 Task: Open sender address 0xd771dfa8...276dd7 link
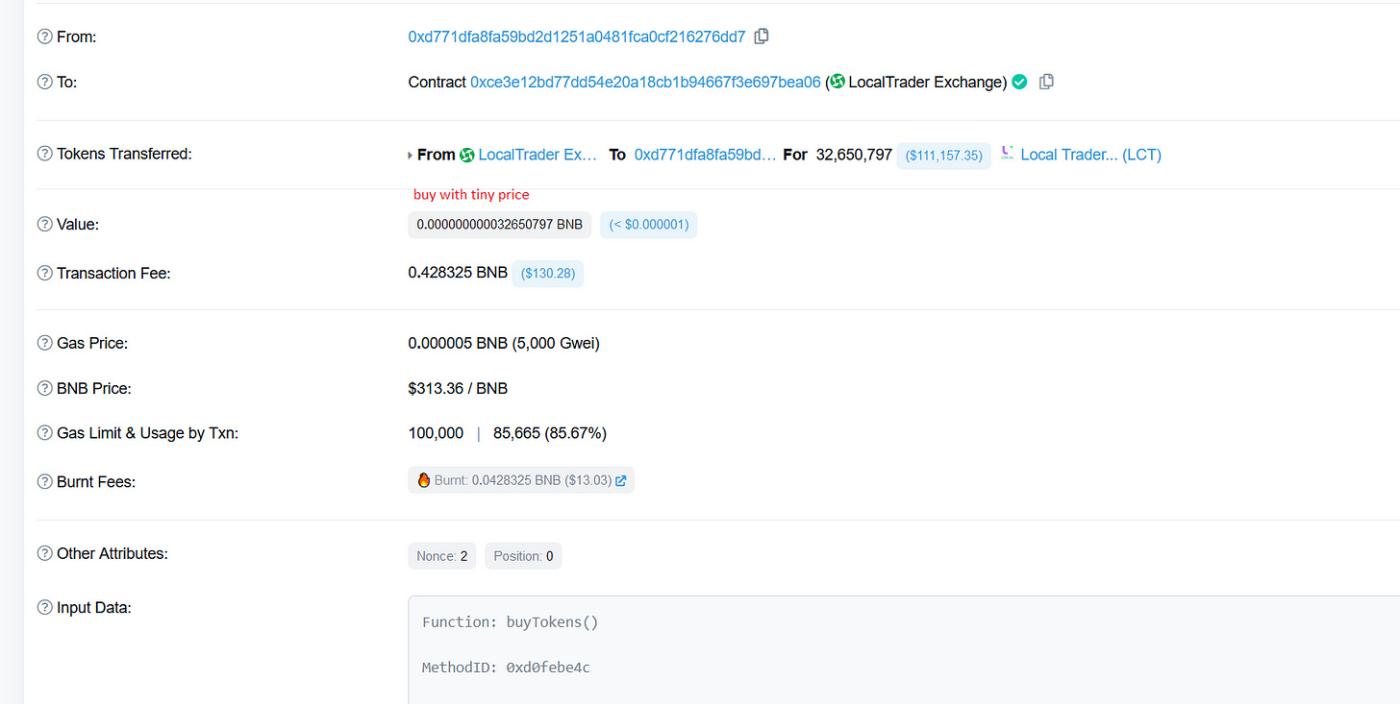coord(576,37)
